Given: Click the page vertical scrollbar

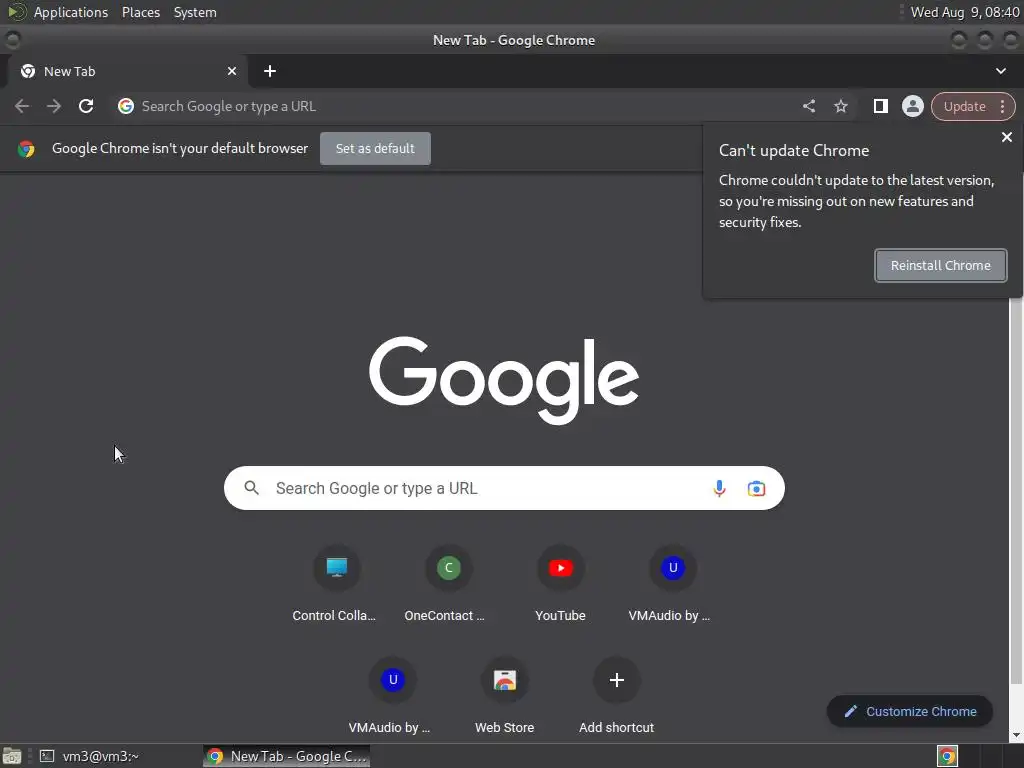Looking at the screenshot, I should pos(1016,490).
